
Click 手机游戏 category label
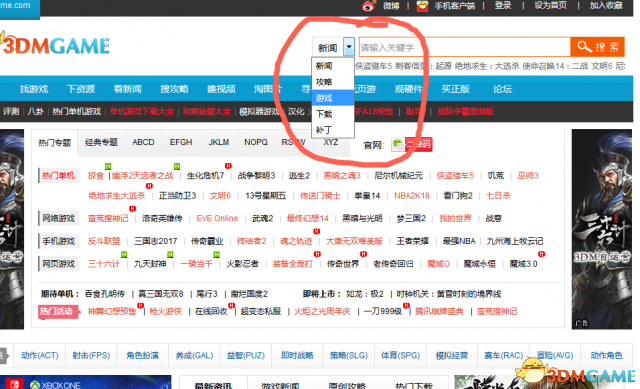[58, 241]
